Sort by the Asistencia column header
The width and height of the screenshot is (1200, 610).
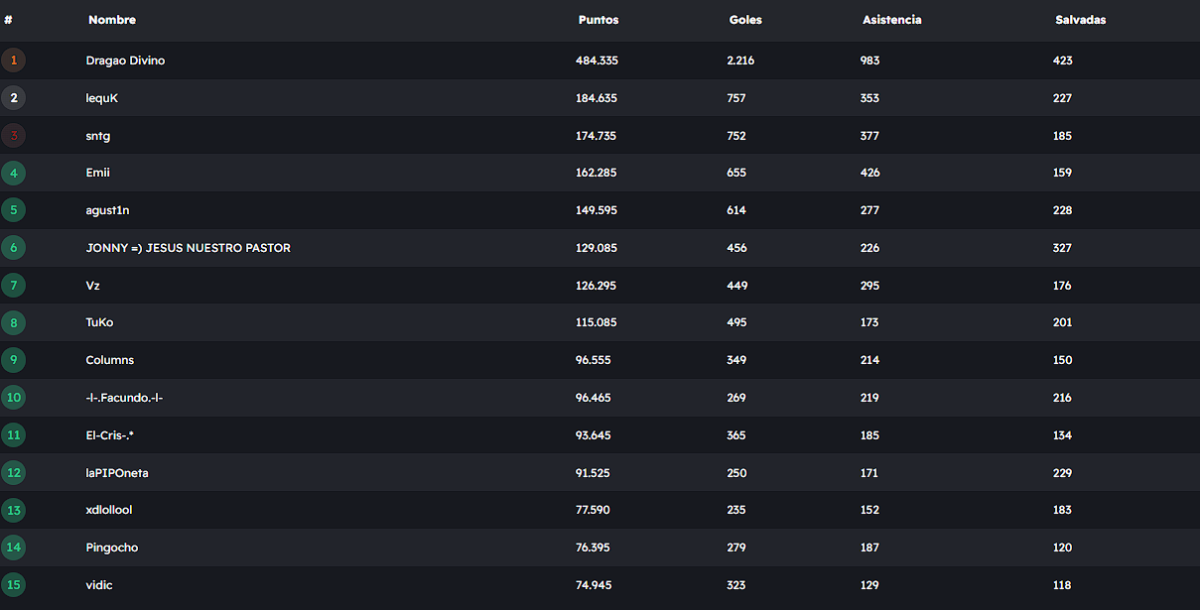(892, 20)
